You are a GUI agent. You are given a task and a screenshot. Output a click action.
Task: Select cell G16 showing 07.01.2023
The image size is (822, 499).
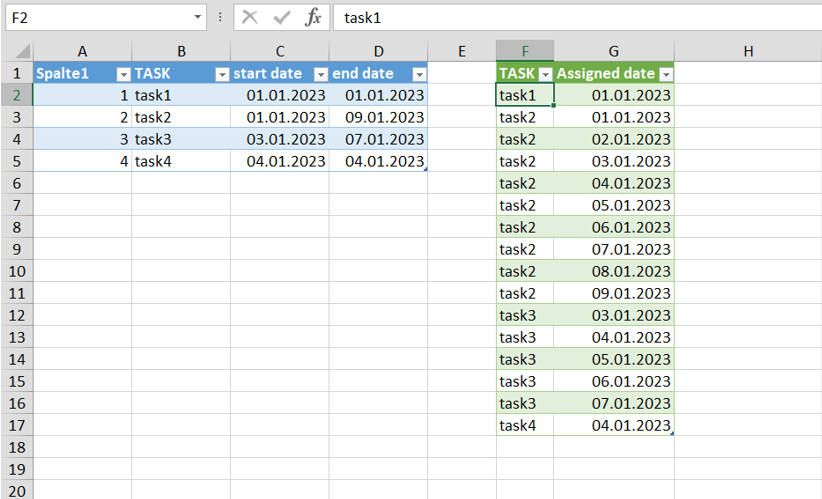click(x=614, y=403)
